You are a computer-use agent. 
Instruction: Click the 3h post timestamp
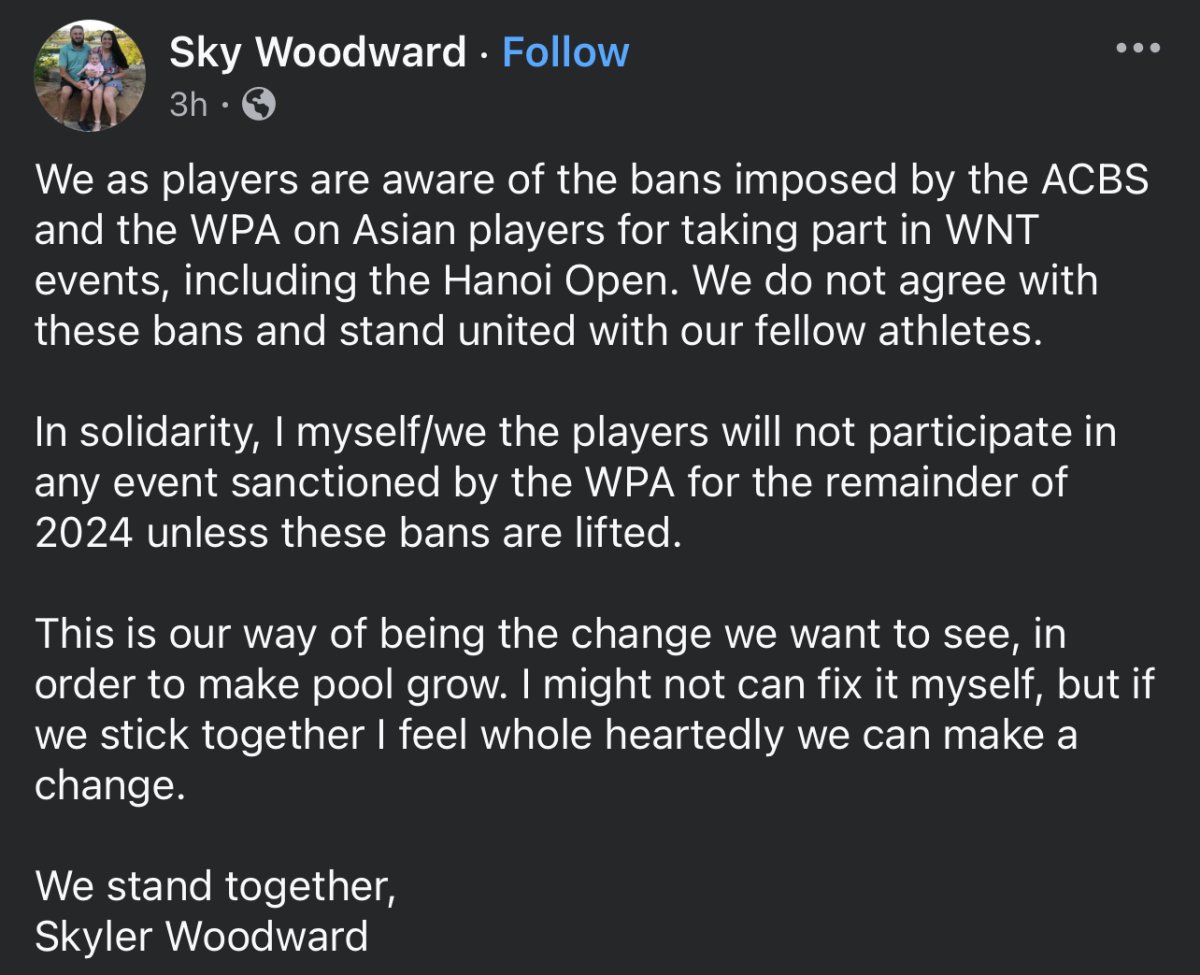point(188,103)
